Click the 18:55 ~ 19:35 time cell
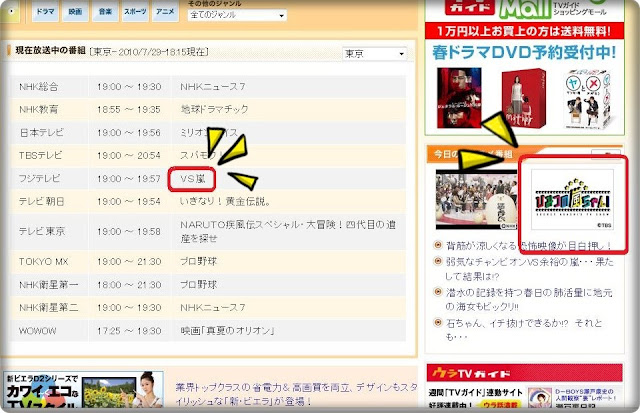 [129, 109]
